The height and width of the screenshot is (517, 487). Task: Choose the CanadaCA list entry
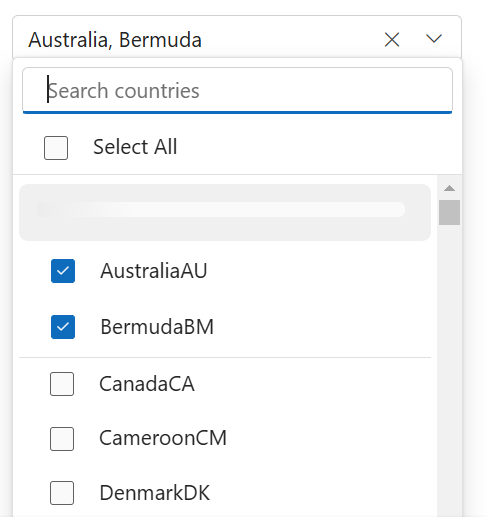point(225,384)
